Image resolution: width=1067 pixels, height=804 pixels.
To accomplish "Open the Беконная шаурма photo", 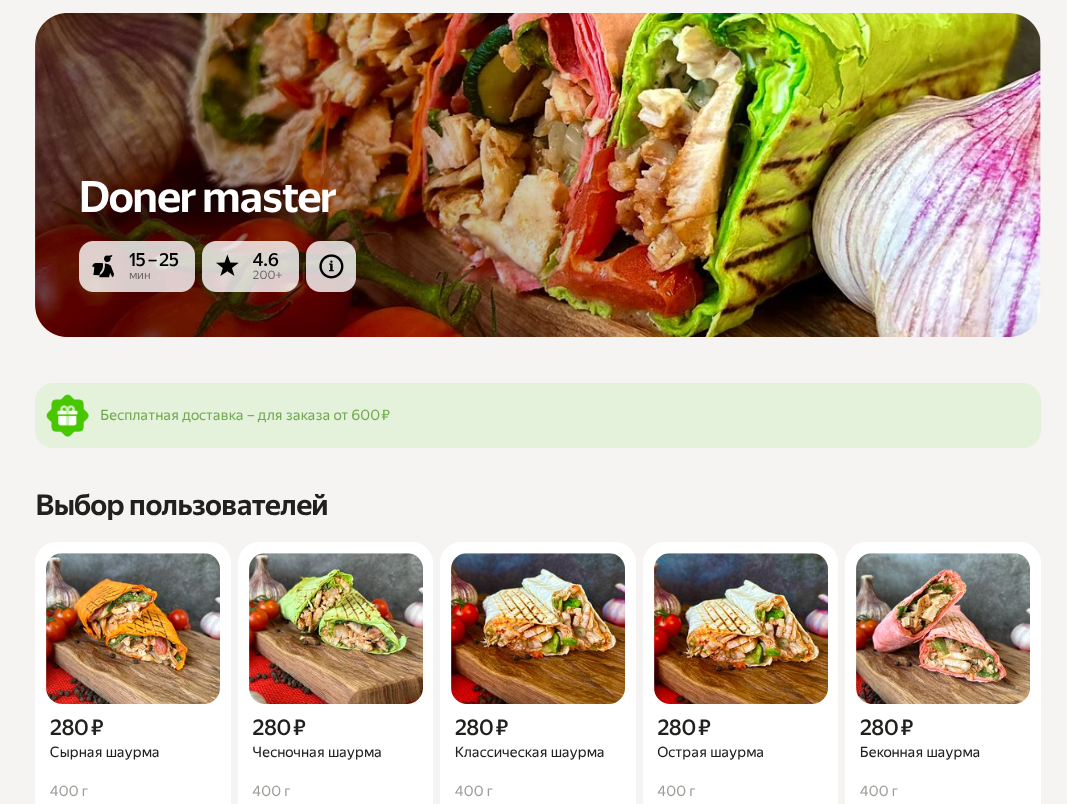I will [942, 629].
